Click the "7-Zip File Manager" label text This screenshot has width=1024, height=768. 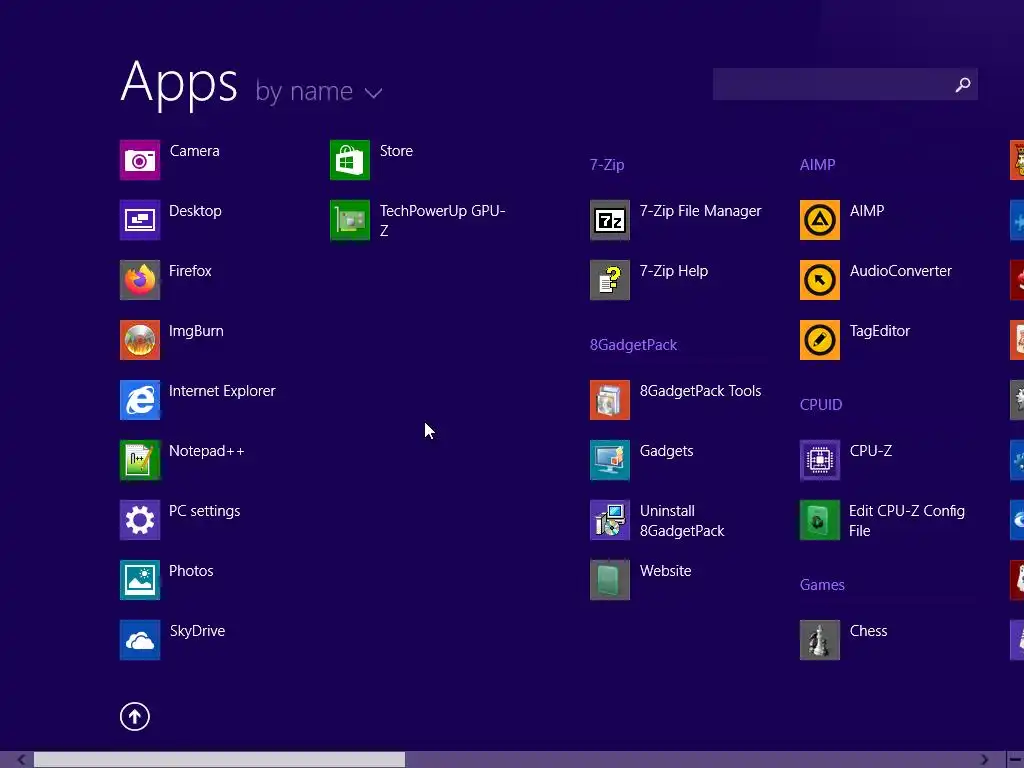tap(701, 211)
